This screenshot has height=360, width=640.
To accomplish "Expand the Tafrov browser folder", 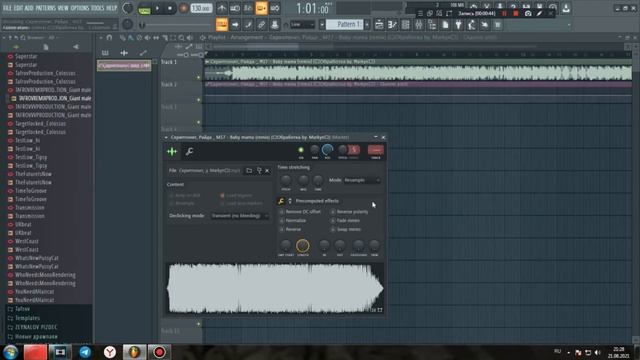I will click(x=22, y=309).
